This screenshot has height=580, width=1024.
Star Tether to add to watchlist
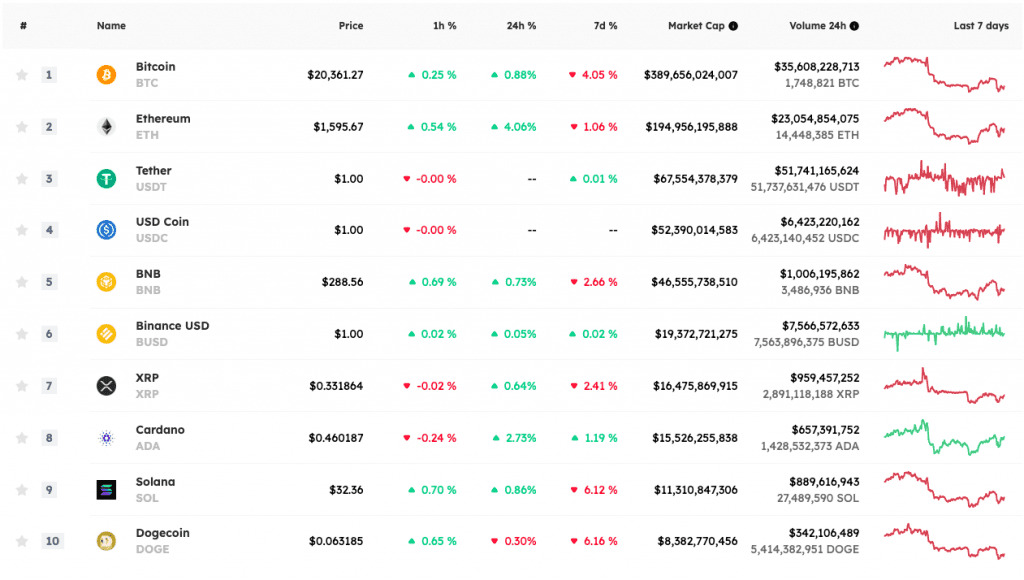pyautogui.click(x=22, y=178)
